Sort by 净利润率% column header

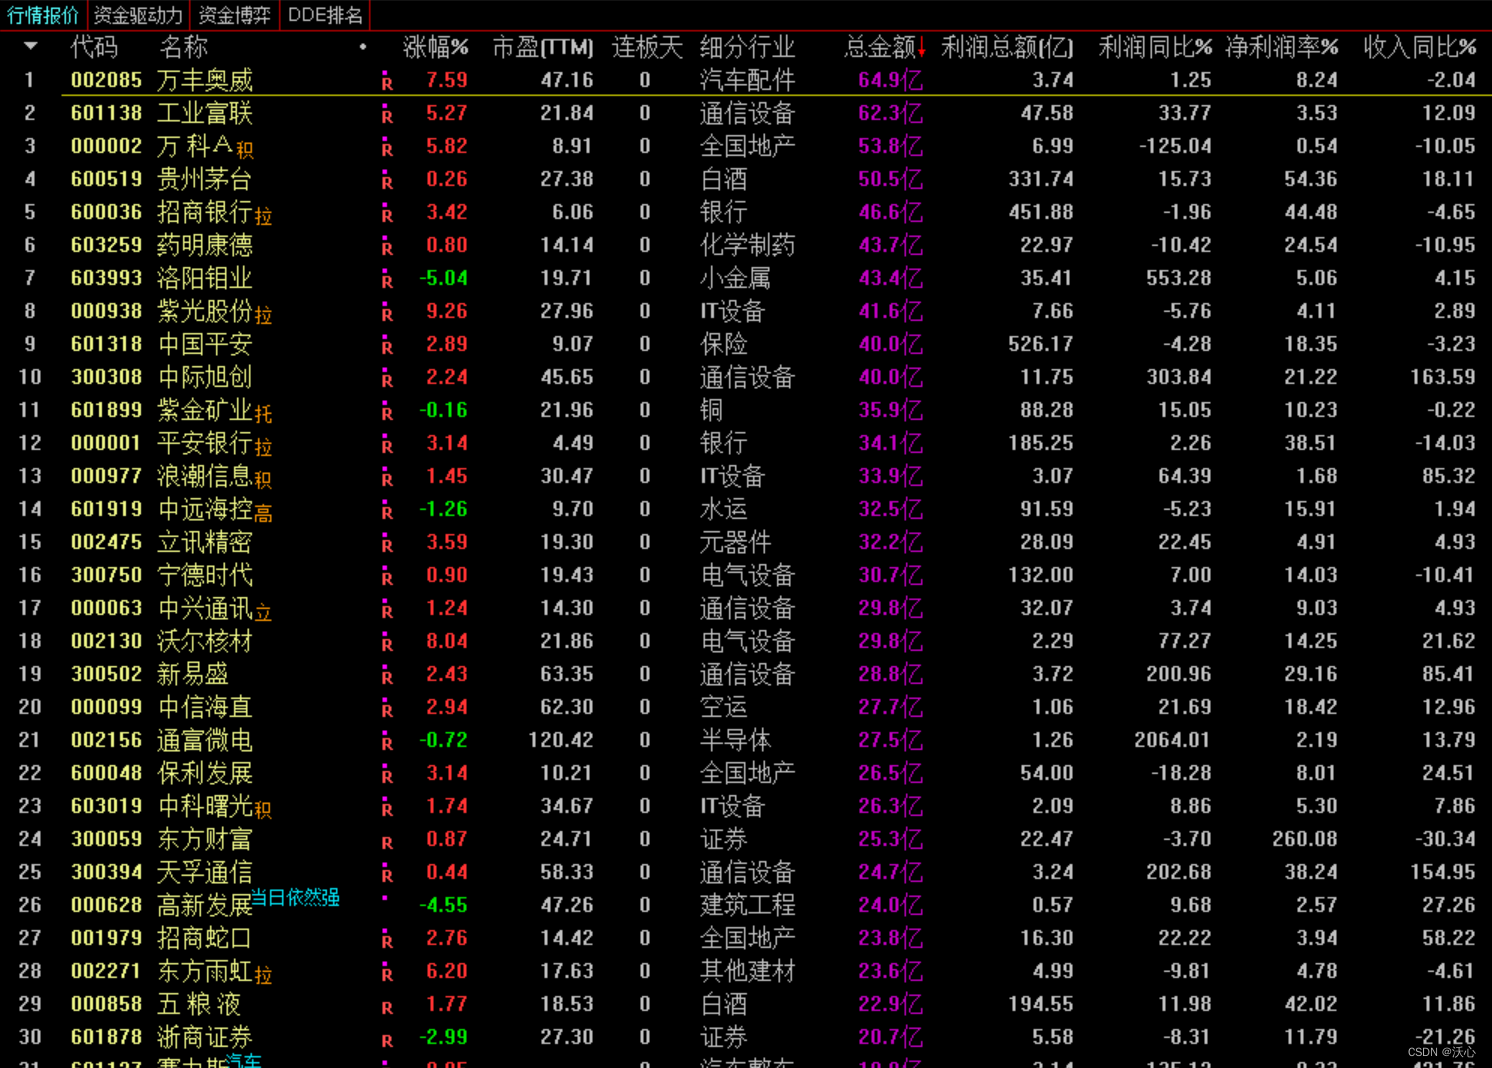point(1282,47)
